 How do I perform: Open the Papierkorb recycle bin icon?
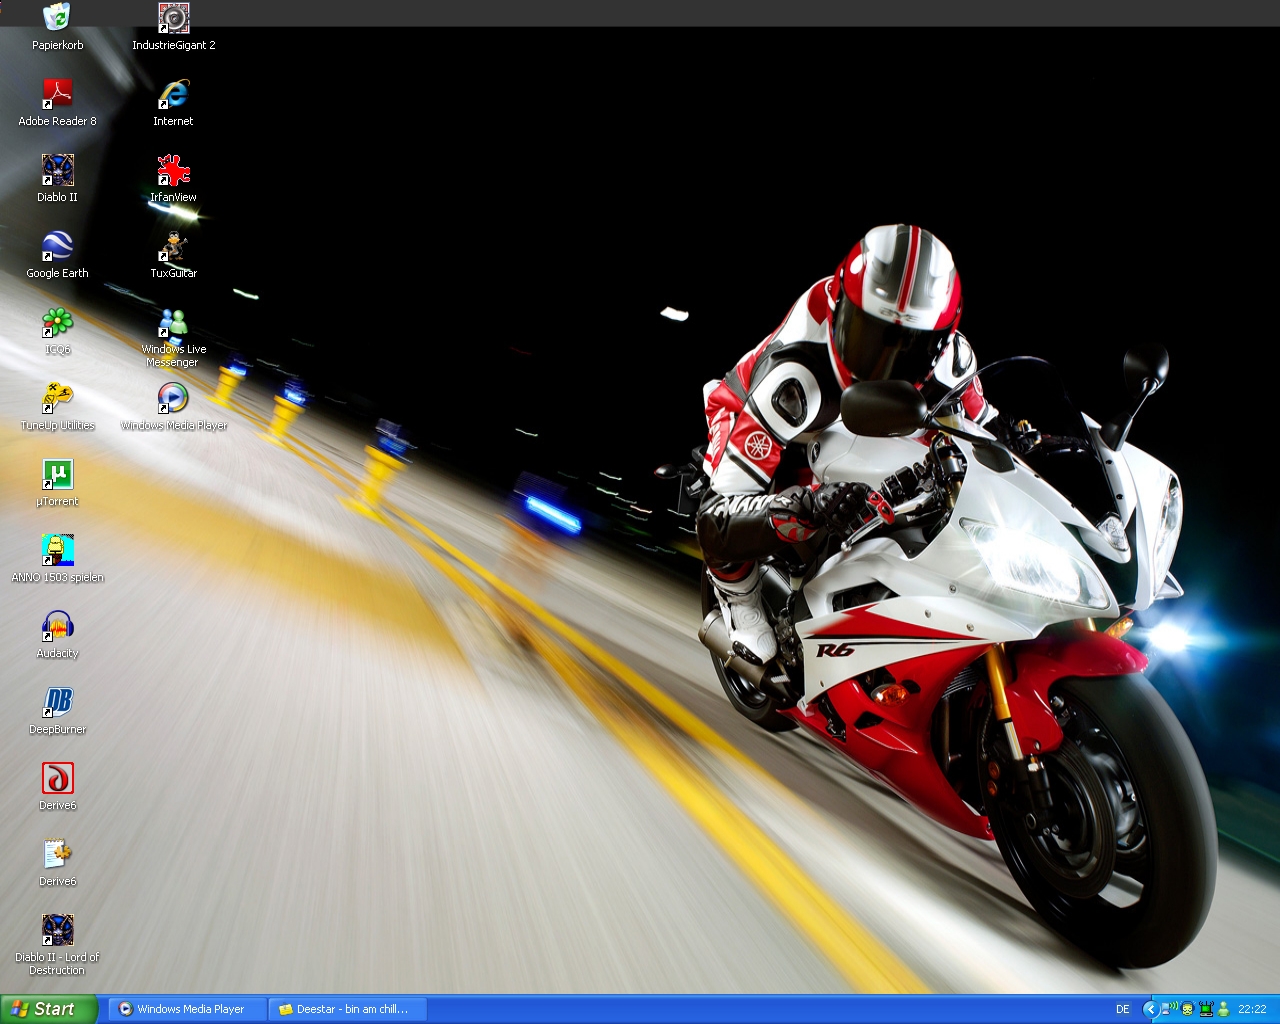tap(57, 18)
